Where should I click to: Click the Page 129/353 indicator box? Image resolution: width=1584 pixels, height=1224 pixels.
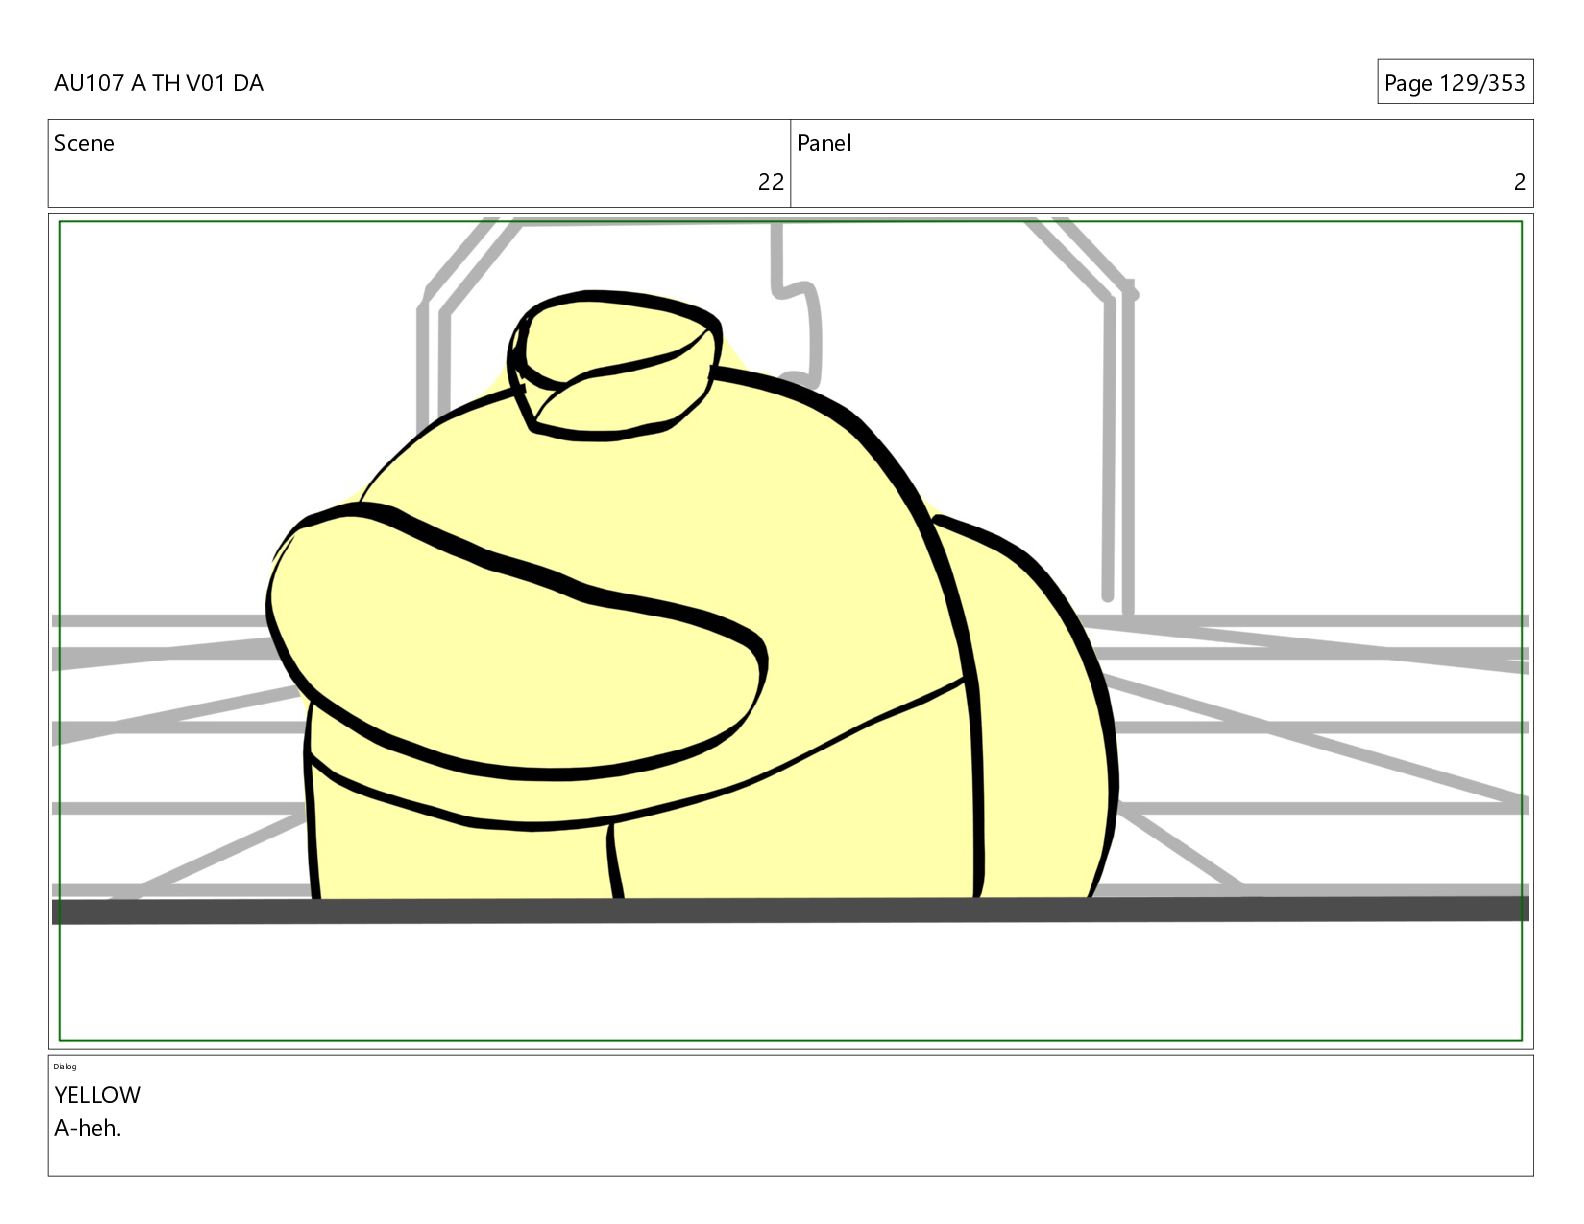[x=1454, y=82]
